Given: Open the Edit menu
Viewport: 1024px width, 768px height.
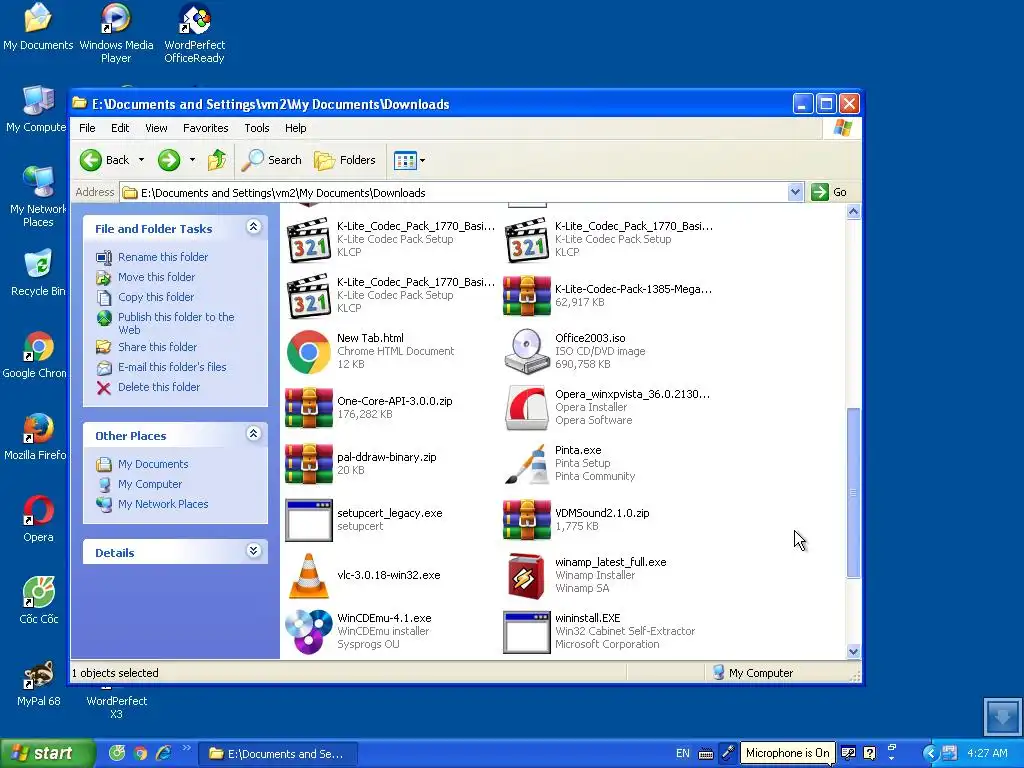Looking at the screenshot, I should point(120,128).
